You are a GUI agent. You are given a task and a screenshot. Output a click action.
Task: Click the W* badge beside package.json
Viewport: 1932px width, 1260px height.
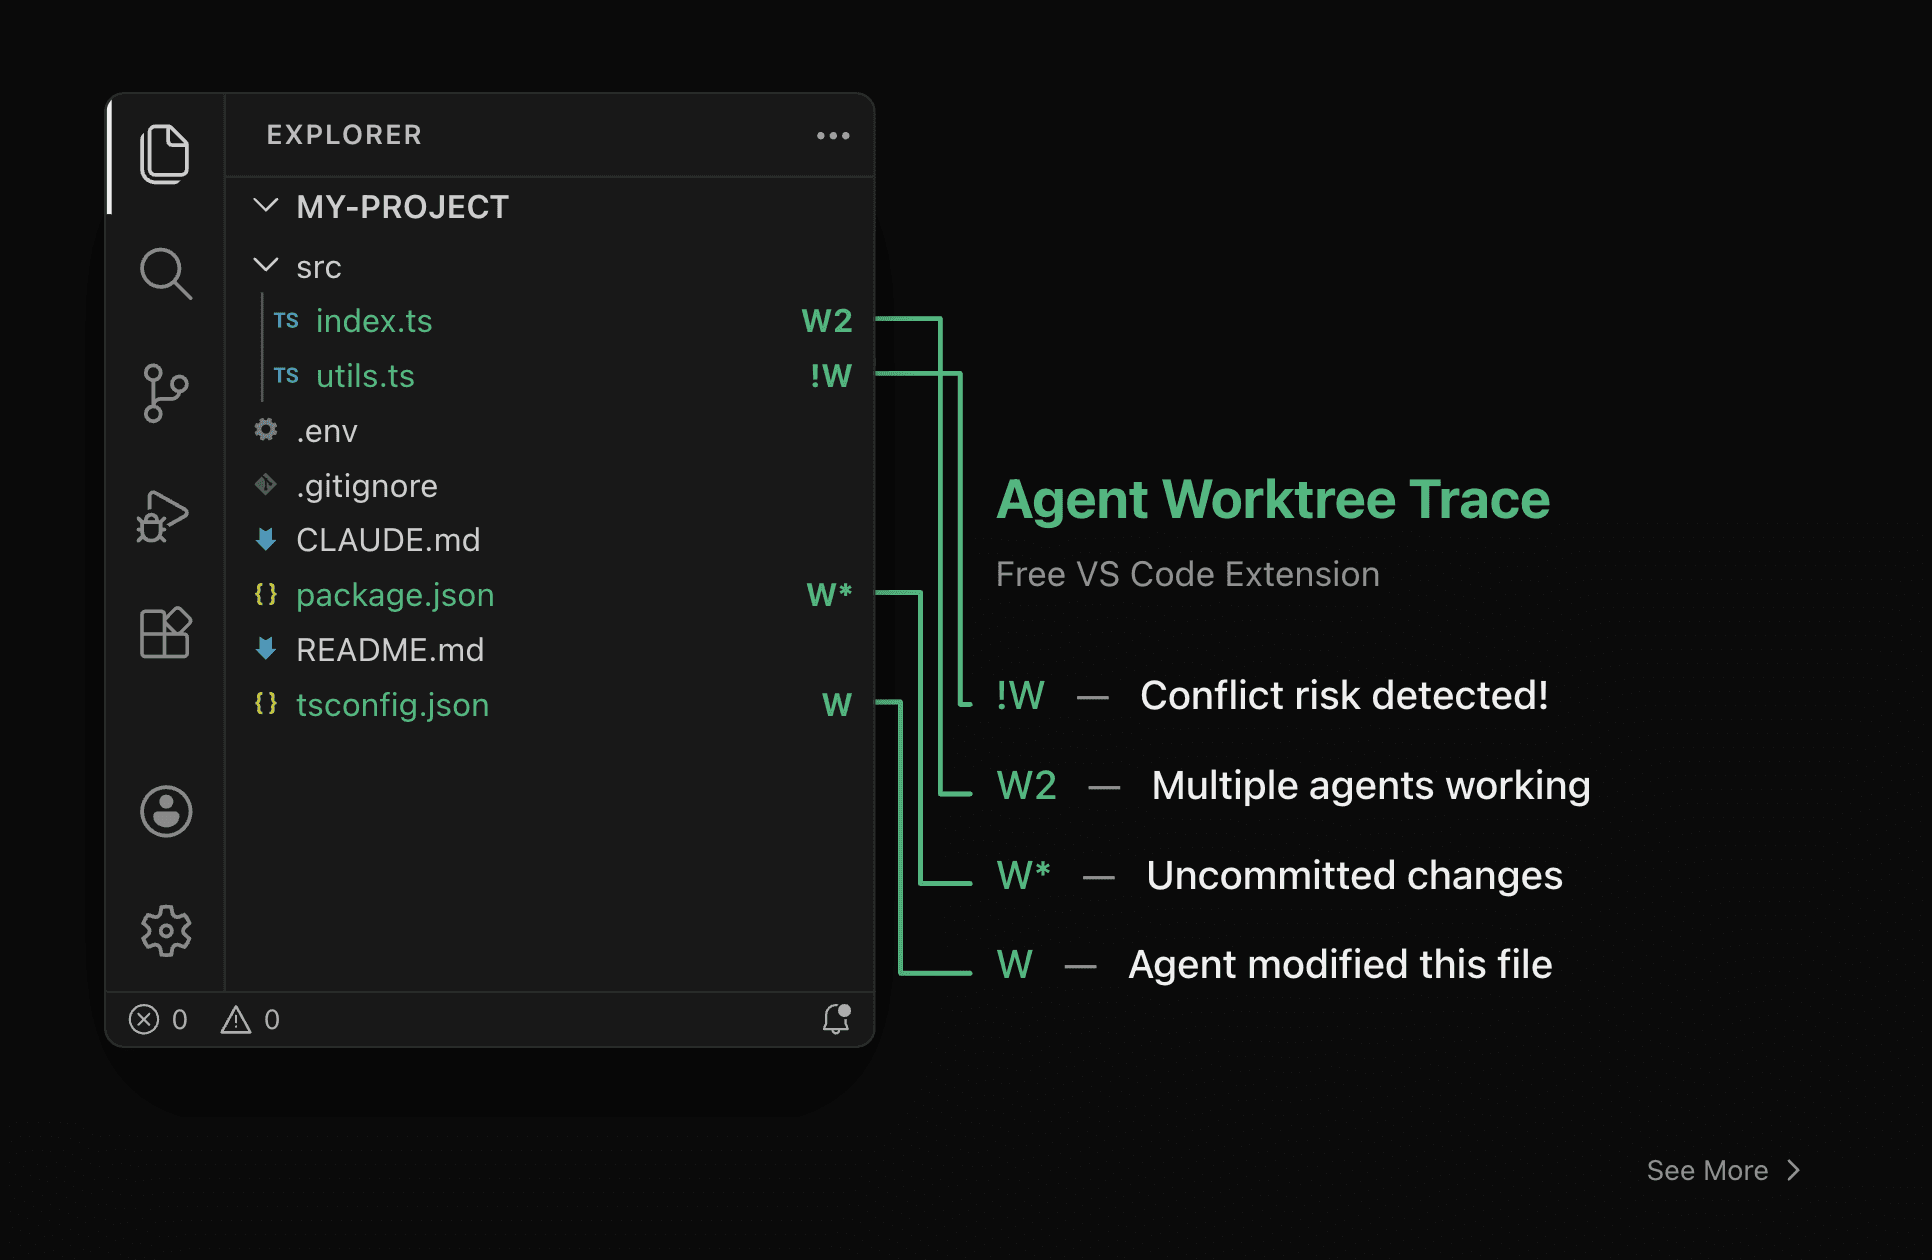(x=829, y=595)
